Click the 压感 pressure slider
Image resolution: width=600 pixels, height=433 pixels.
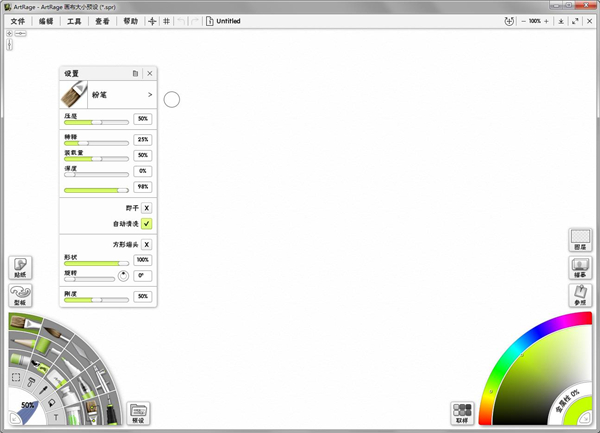click(96, 122)
